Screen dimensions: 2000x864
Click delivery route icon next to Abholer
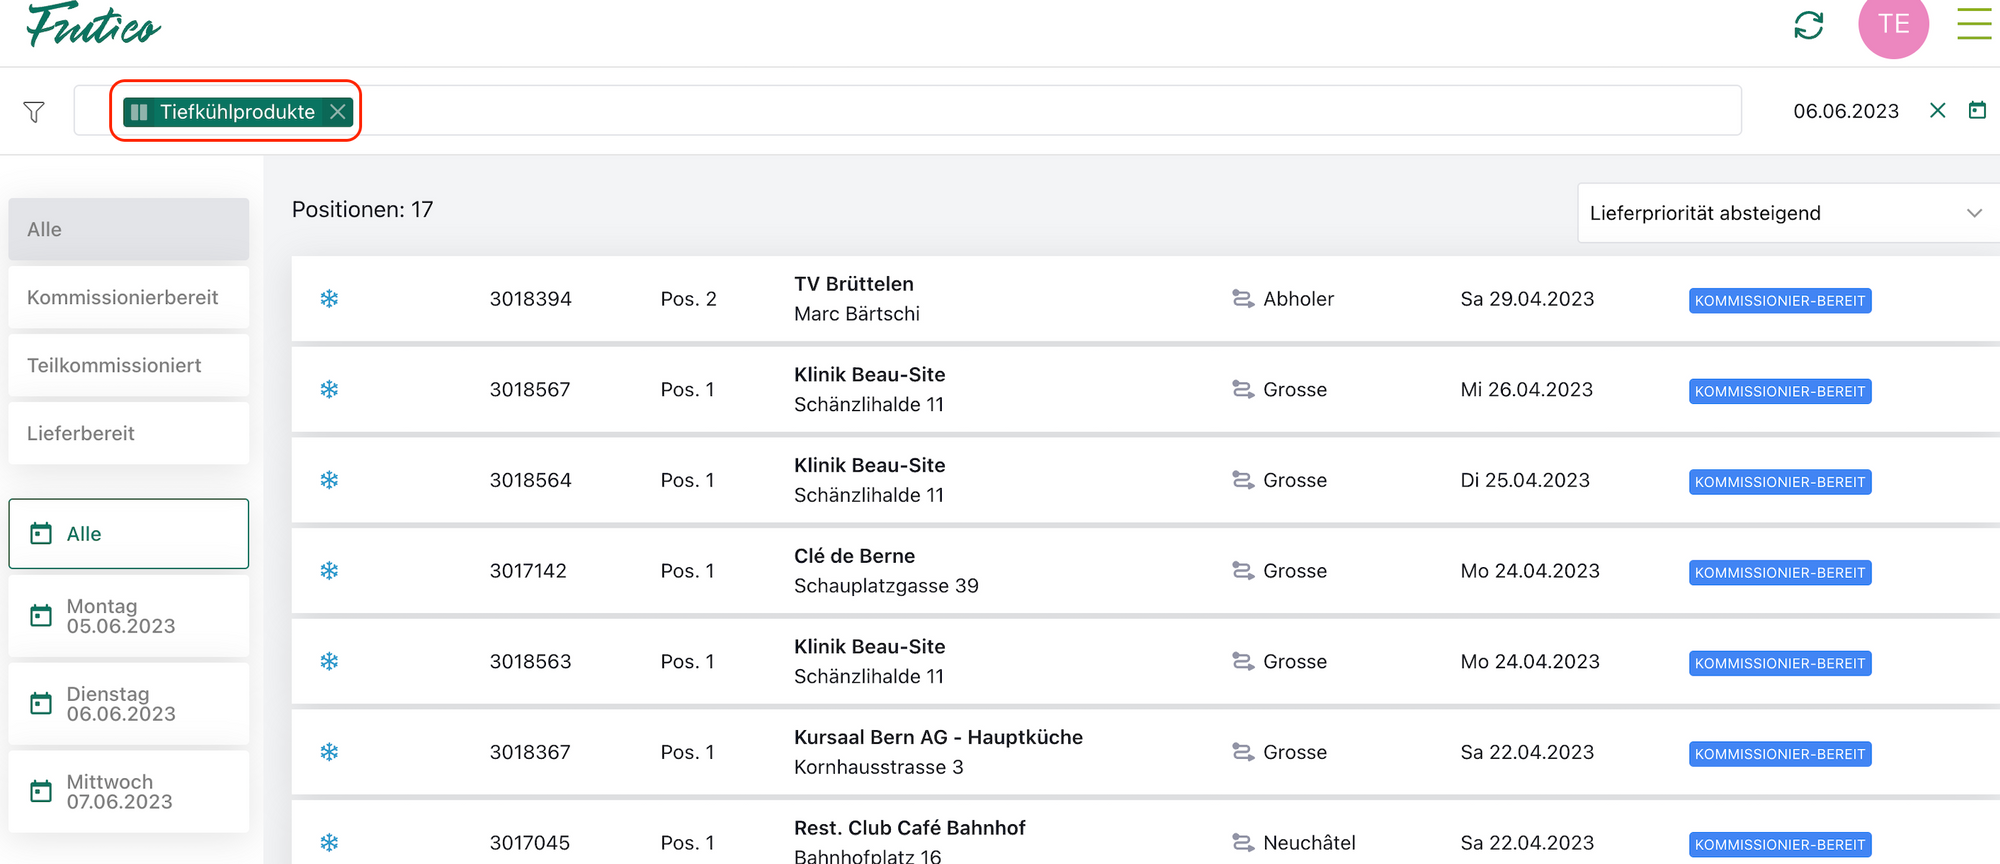(x=1242, y=299)
